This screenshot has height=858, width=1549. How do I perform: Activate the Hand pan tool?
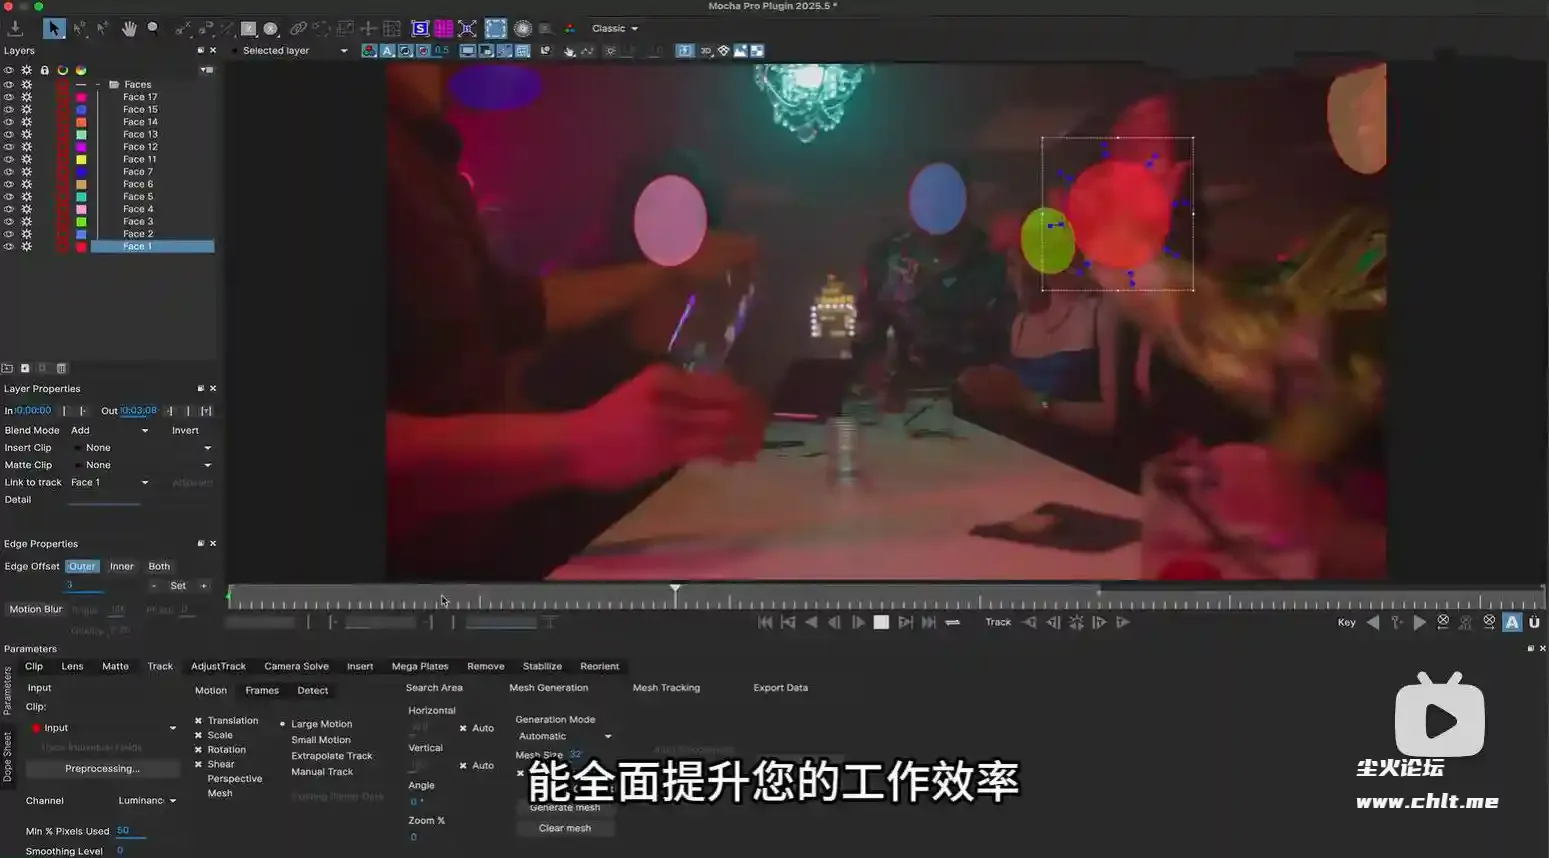click(x=129, y=28)
